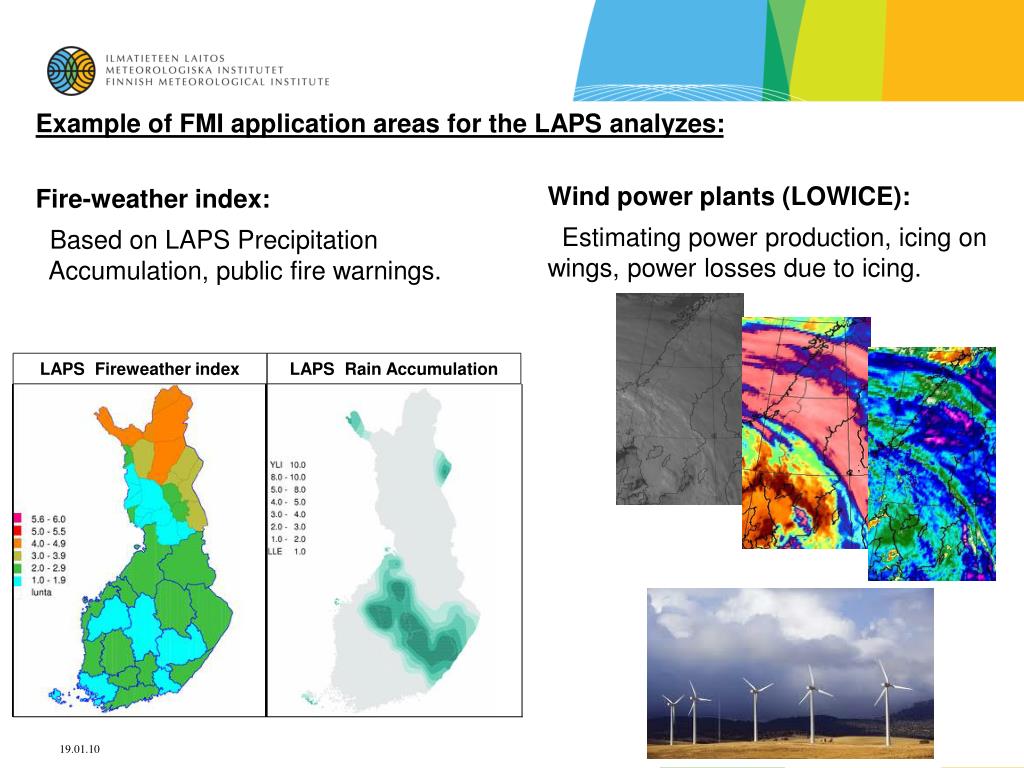The width and height of the screenshot is (1024, 768).
Task: Click the 'FINNISH METEOROLOGICAL INSTITUTE' text line
Action: coord(217,82)
